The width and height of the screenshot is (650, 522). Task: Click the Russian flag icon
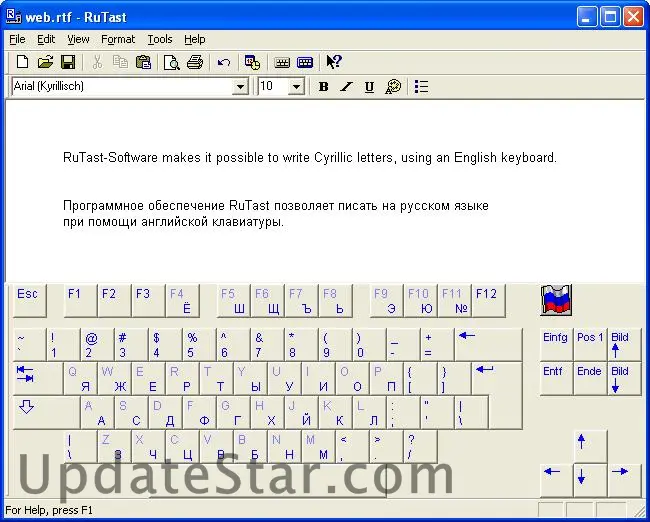tap(555, 298)
